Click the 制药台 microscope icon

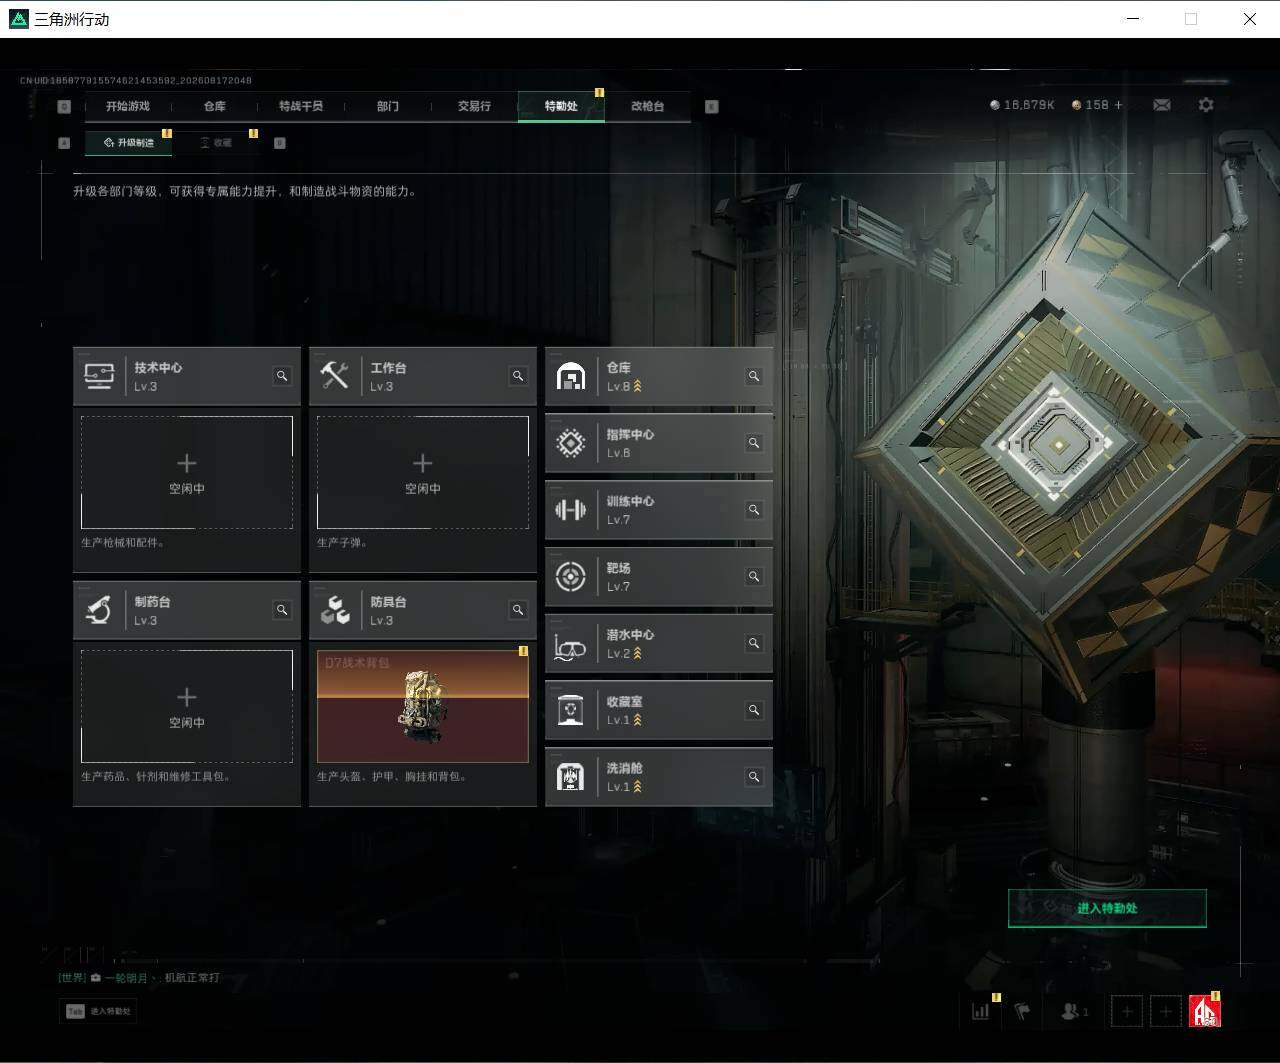pos(98,610)
